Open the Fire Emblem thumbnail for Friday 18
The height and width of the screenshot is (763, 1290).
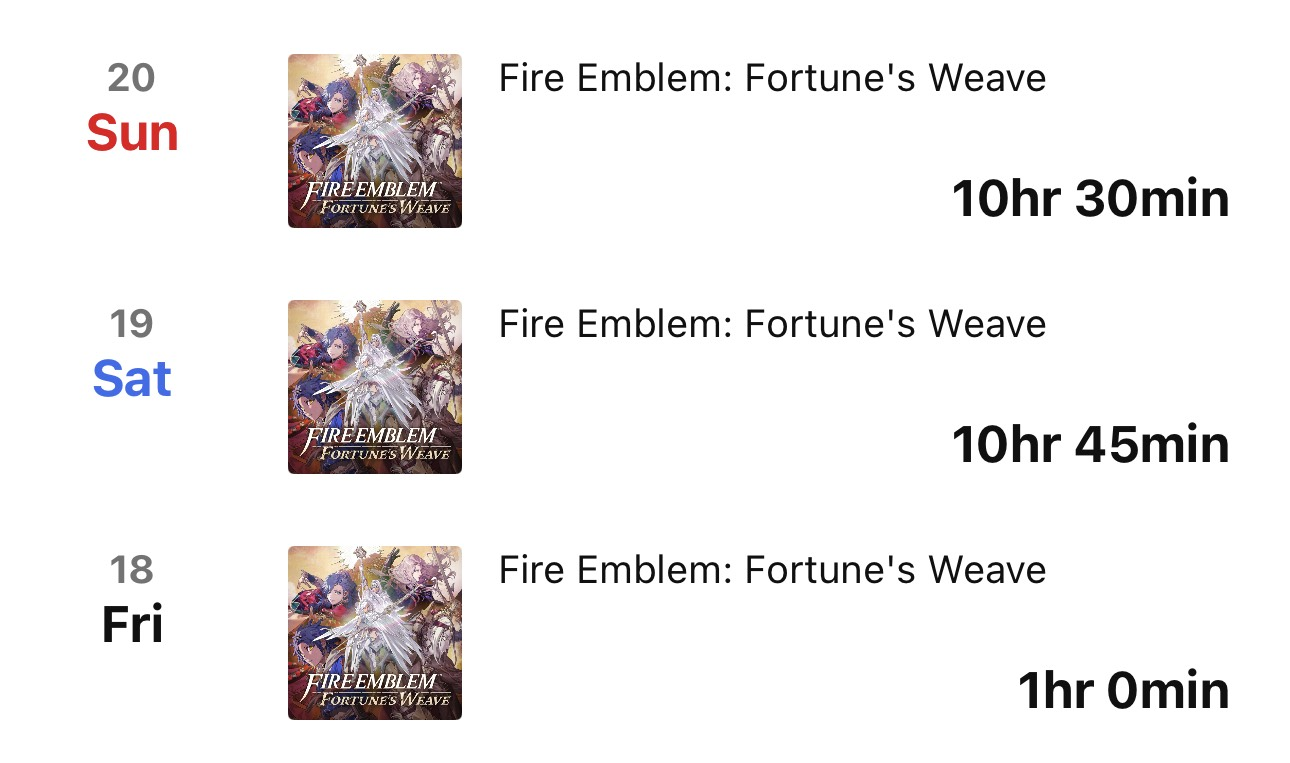click(375, 633)
